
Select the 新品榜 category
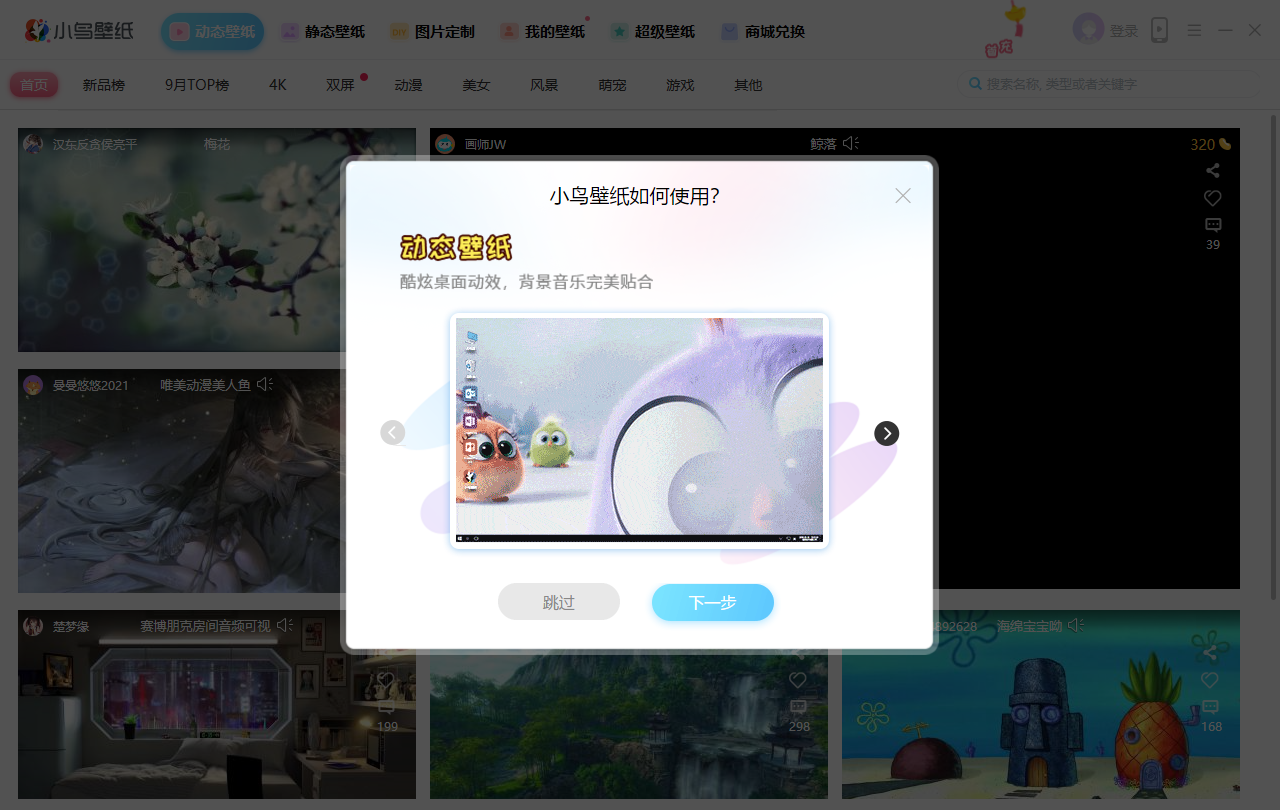click(104, 85)
